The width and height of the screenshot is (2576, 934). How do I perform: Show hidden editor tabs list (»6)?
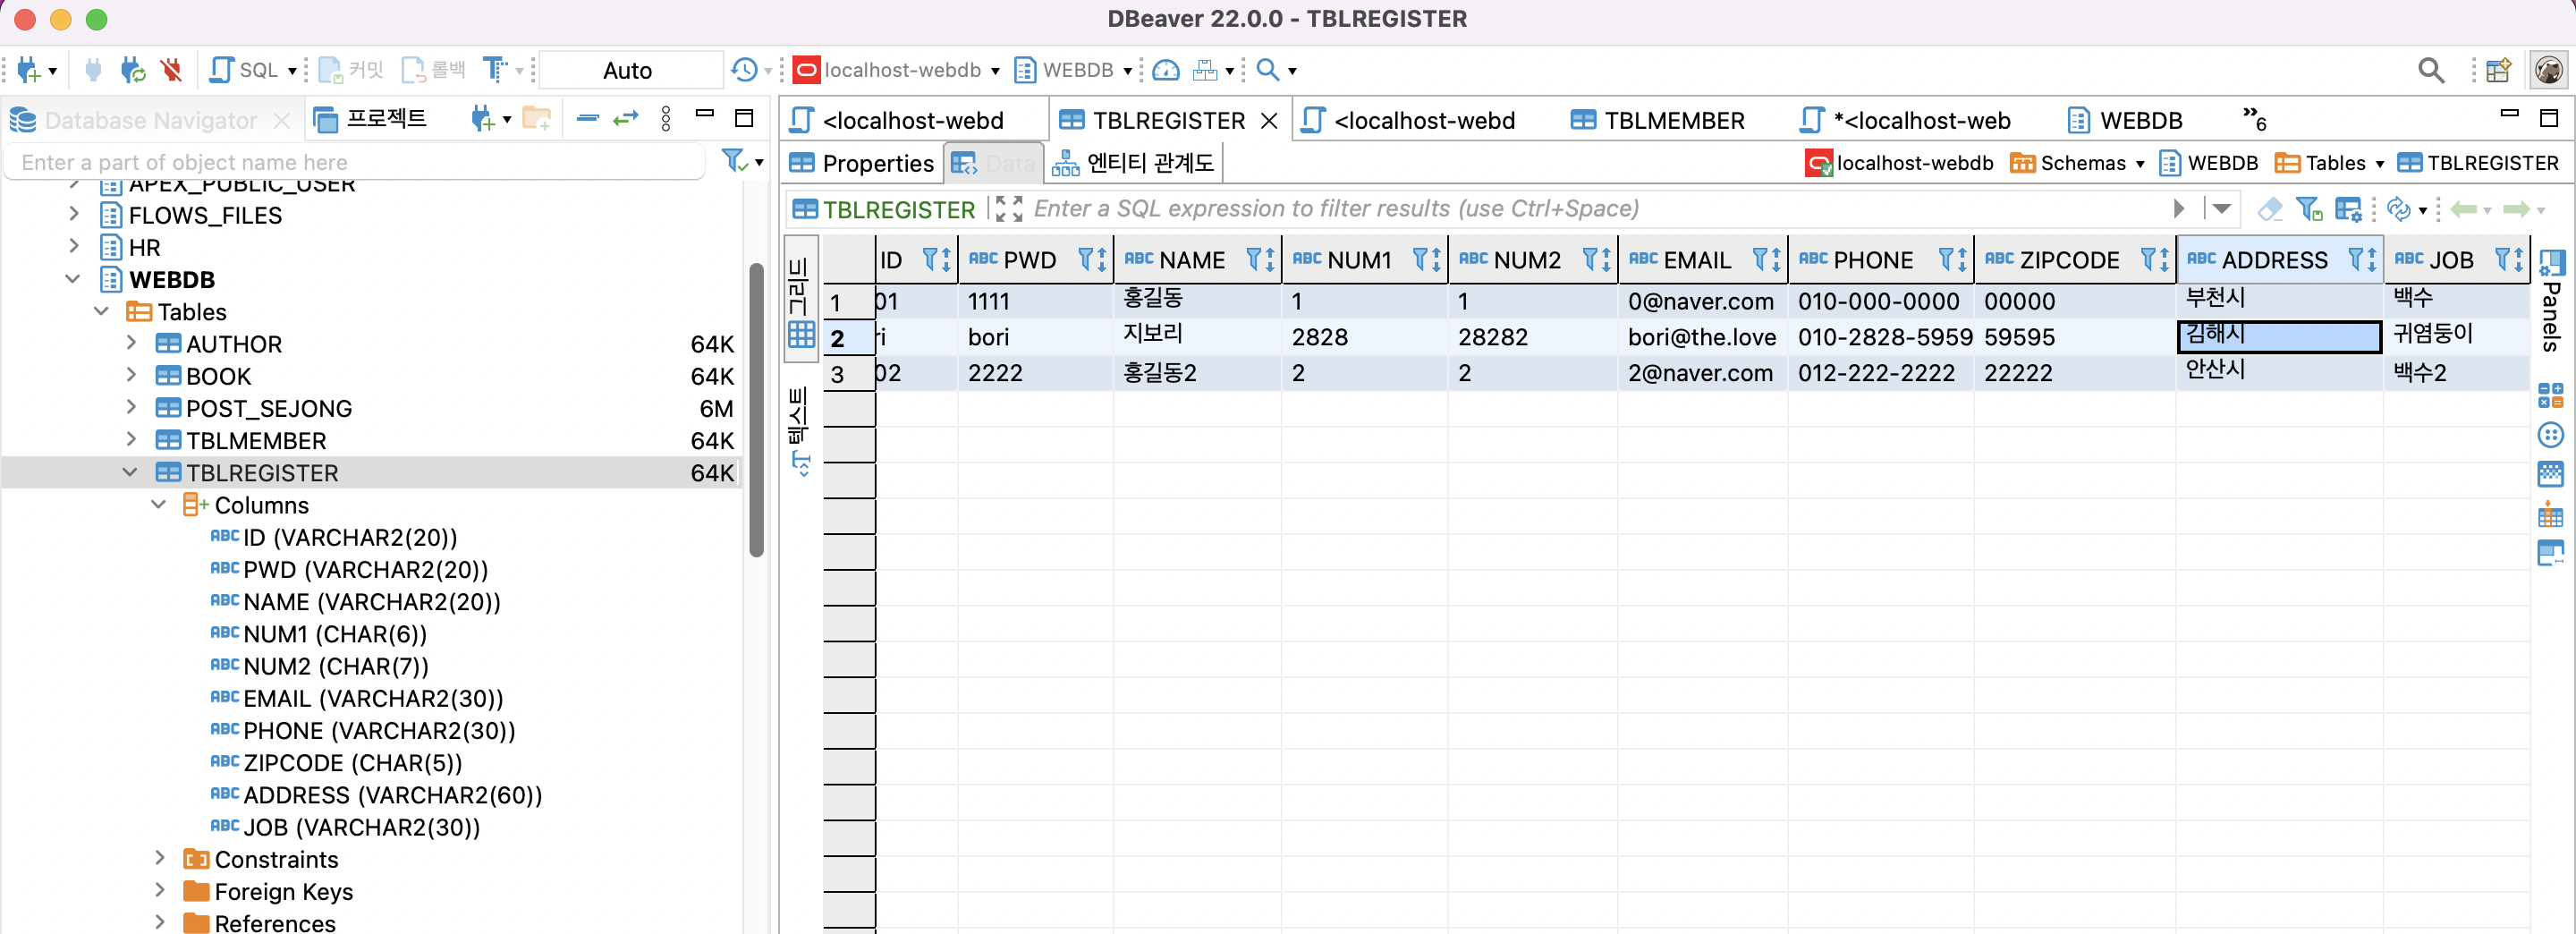(x=2254, y=118)
